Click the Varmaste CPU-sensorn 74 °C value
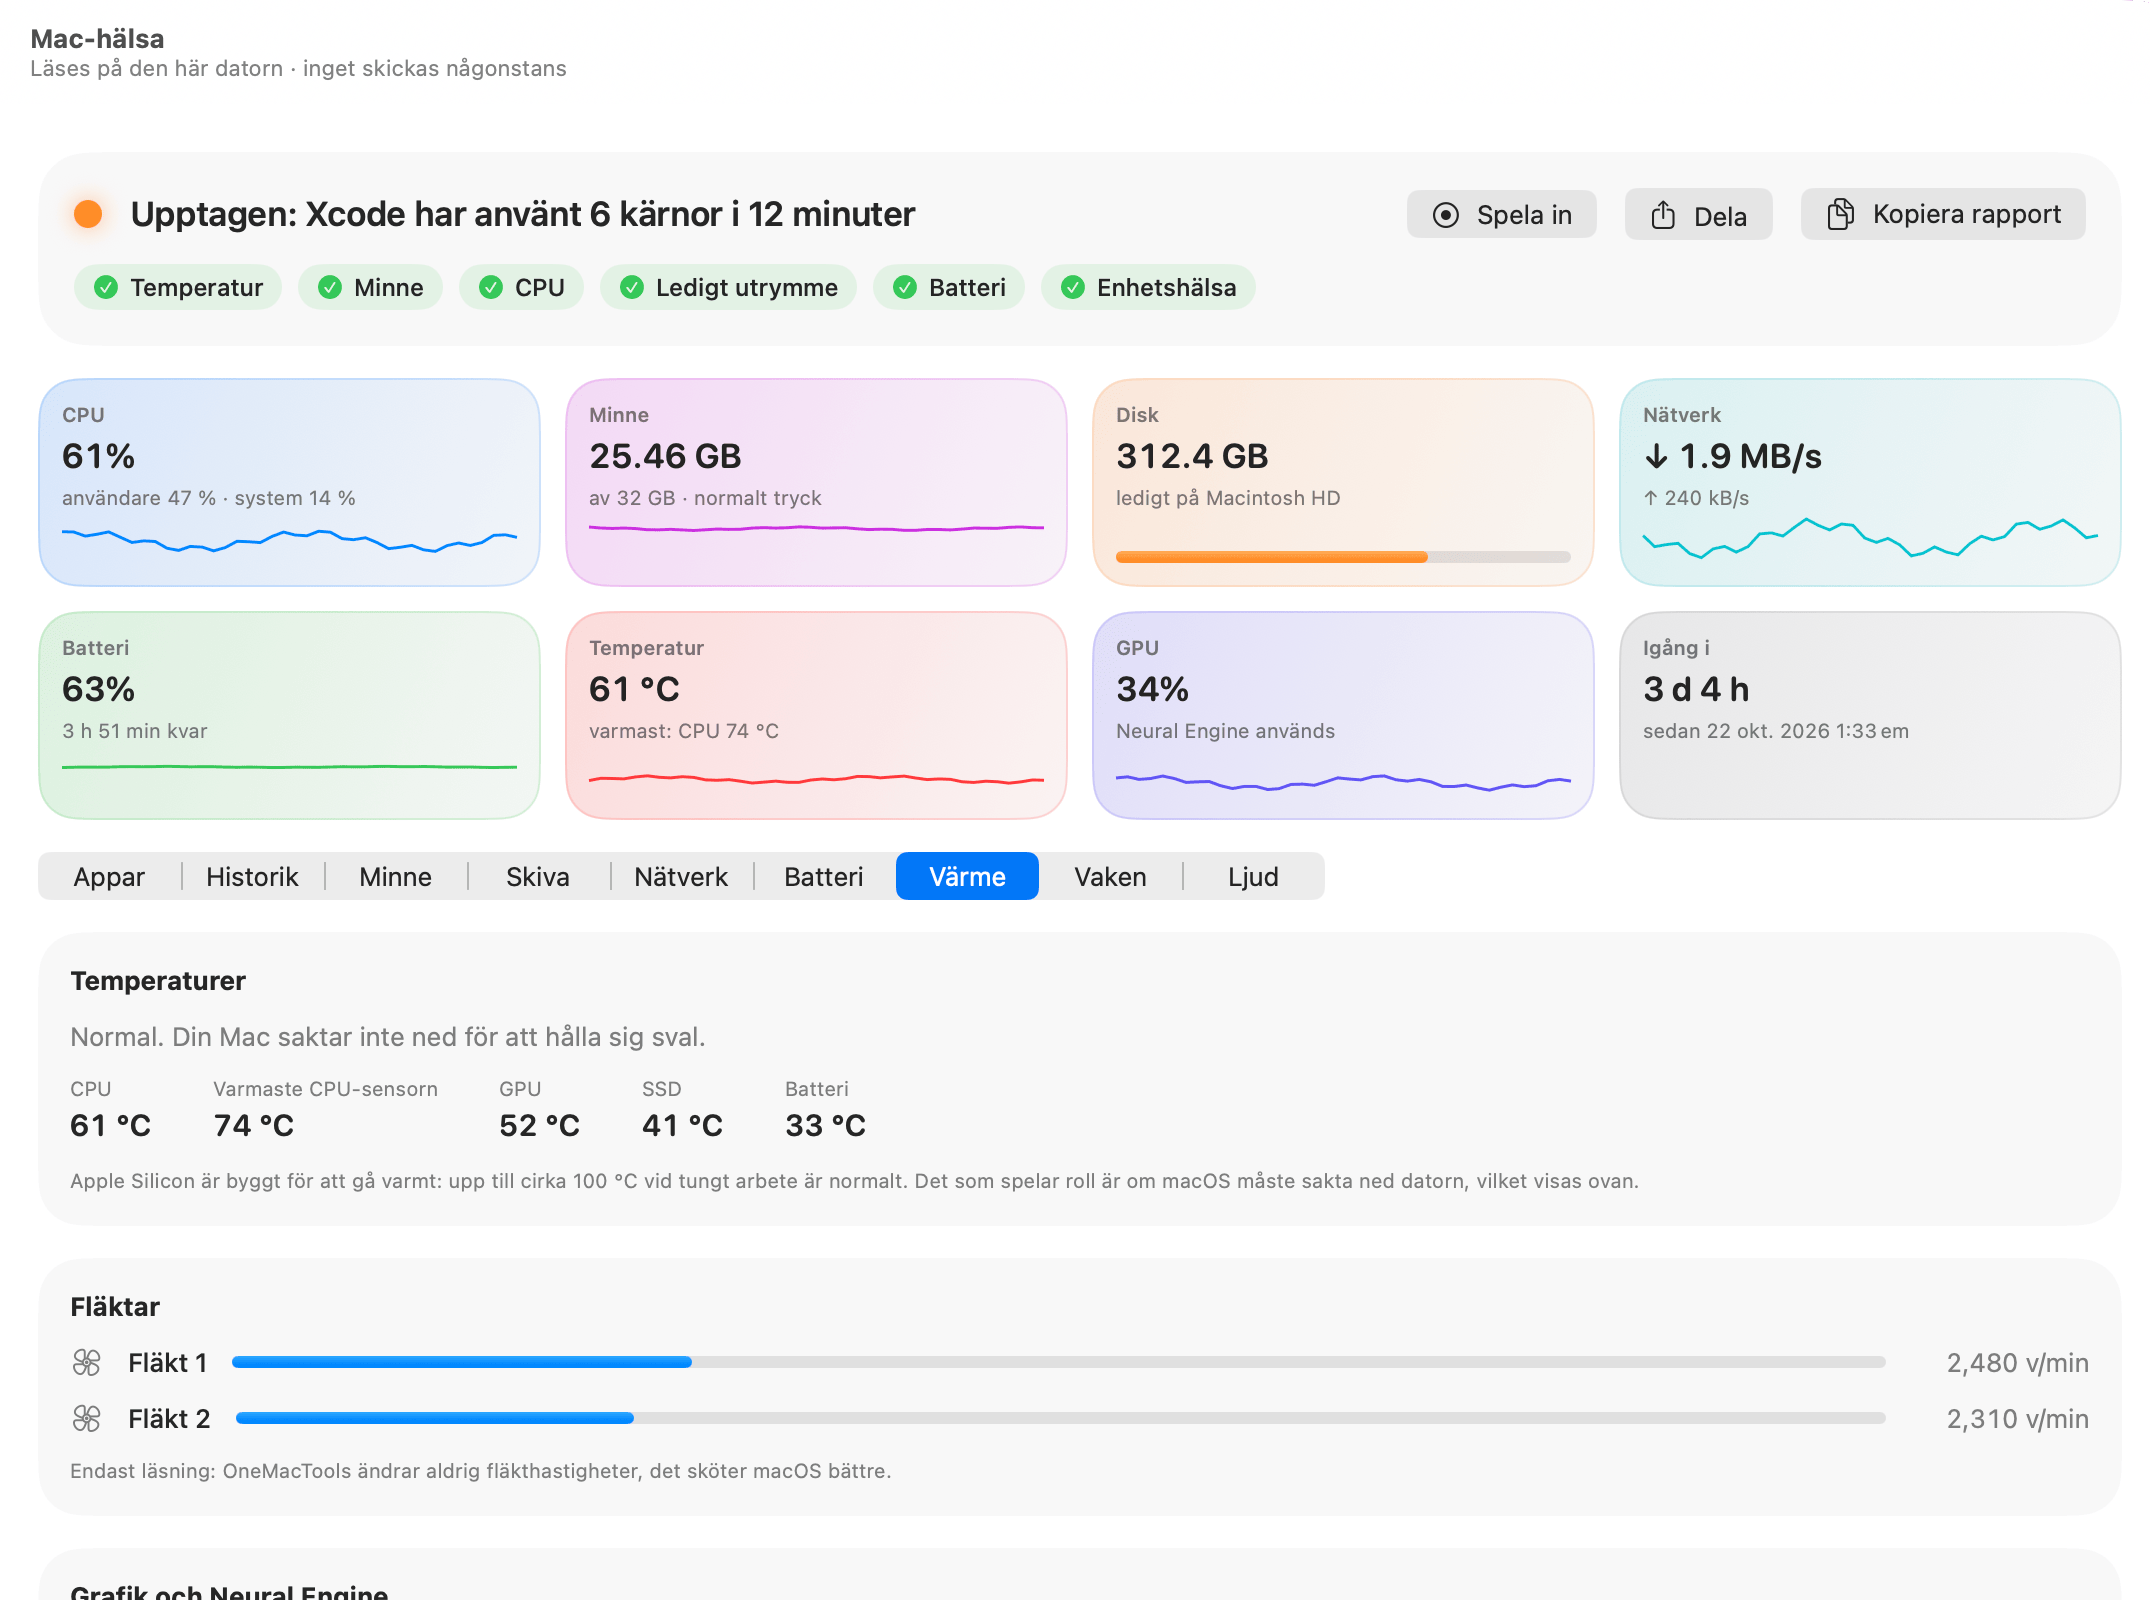 pos(254,1126)
